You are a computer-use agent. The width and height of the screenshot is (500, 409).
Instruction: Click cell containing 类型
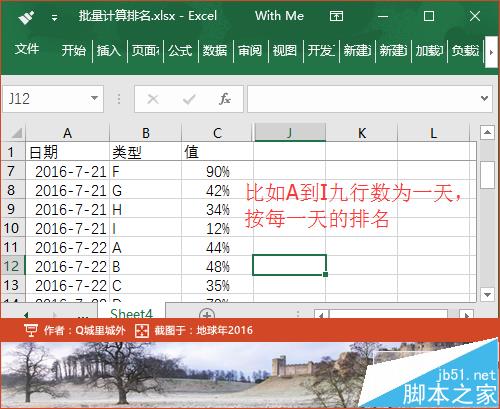[146, 152]
